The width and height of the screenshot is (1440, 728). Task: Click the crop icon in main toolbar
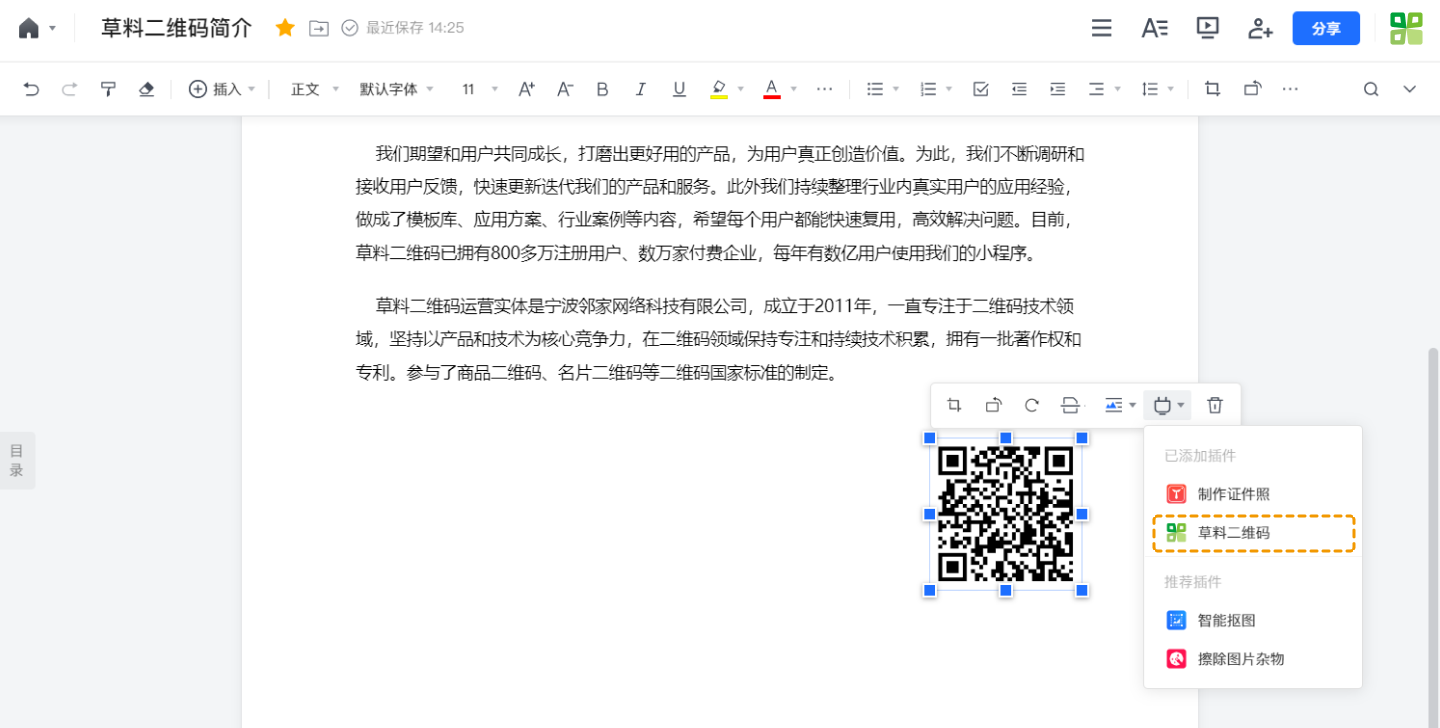[1213, 89]
